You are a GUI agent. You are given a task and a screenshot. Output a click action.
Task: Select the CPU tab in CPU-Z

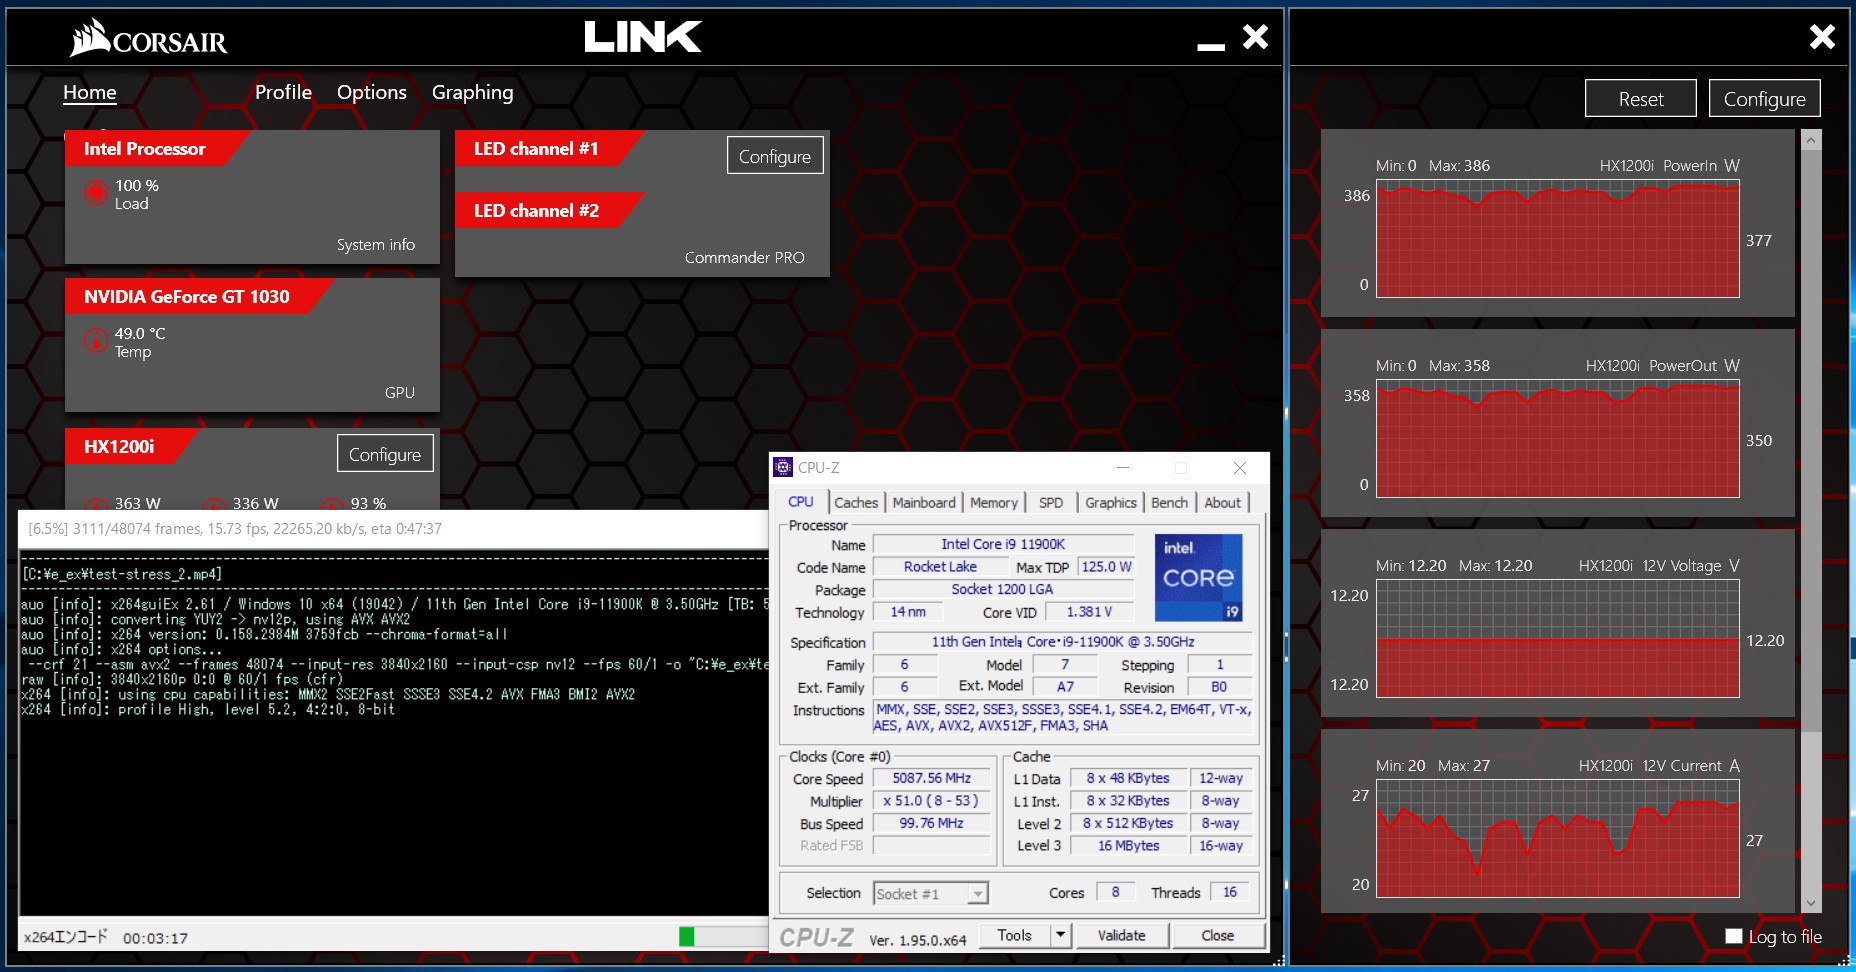click(x=801, y=502)
